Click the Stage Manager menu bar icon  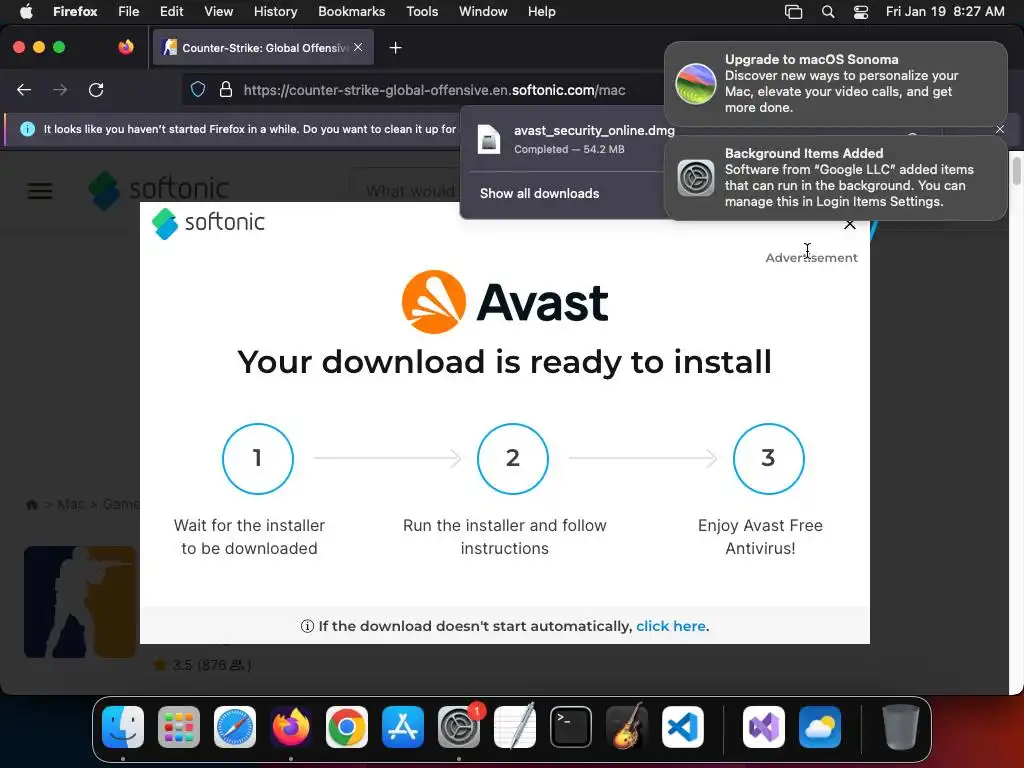pos(793,12)
